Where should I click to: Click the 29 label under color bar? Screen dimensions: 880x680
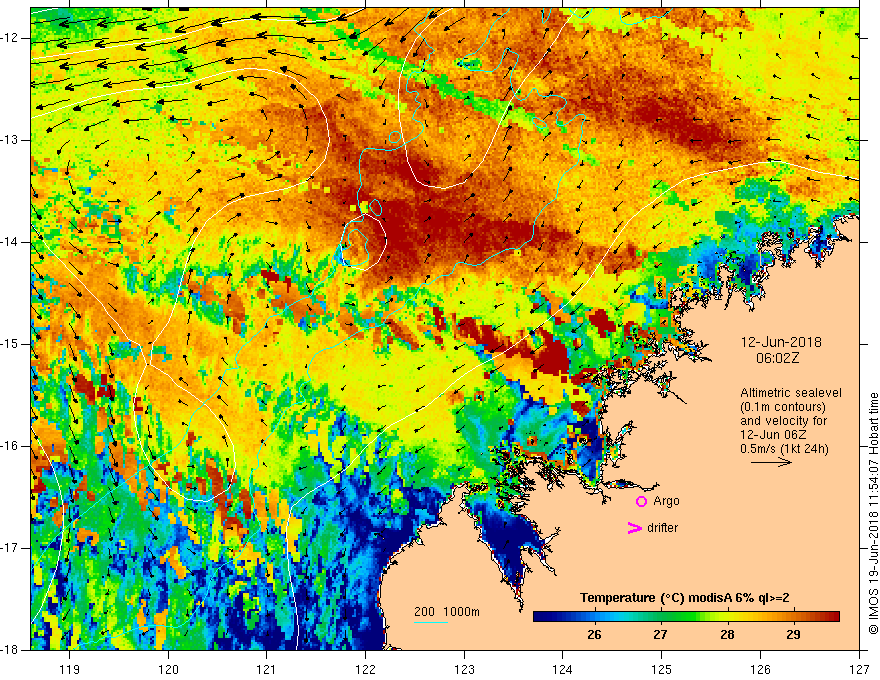pyautogui.click(x=793, y=635)
